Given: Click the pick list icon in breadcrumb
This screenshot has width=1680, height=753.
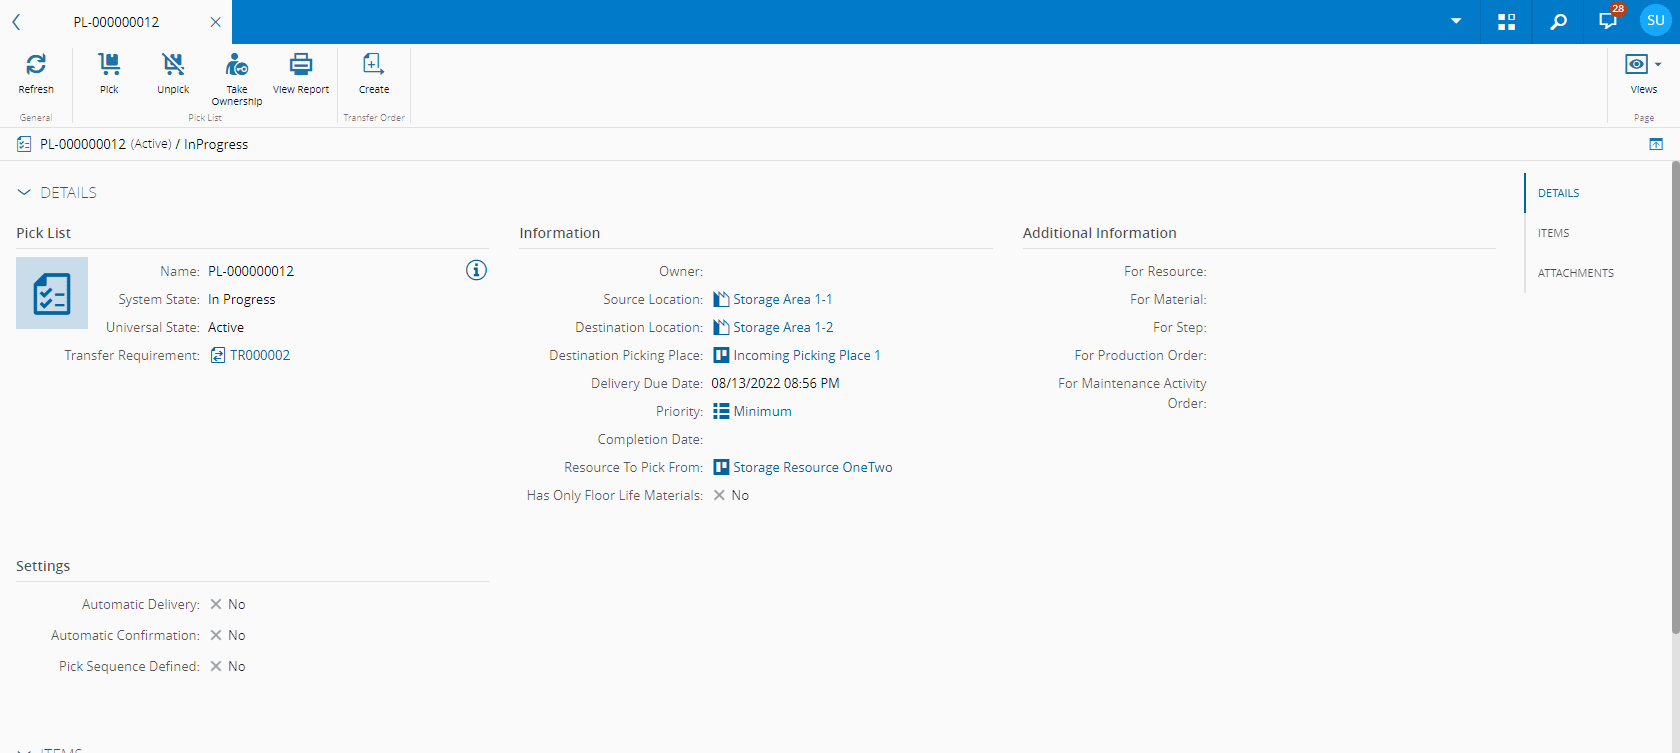Looking at the screenshot, I should [24, 144].
